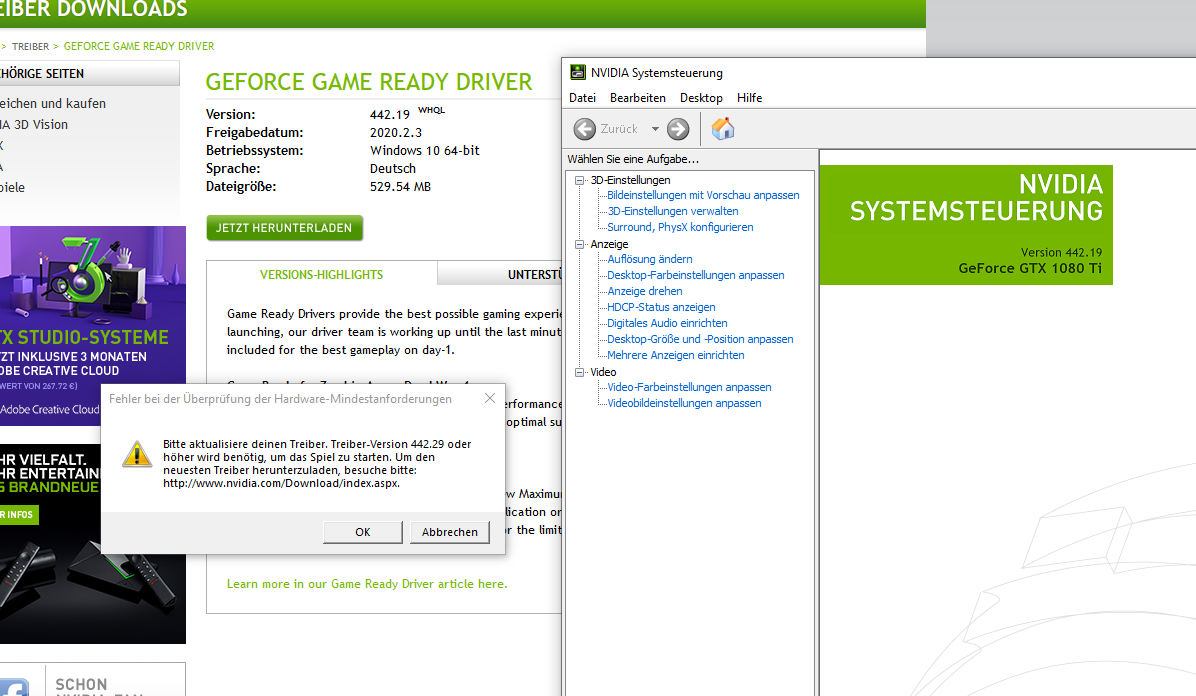Click the green INFOS button on Shield ad
Viewport: 1196px width, 696px height.
(19, 514)
